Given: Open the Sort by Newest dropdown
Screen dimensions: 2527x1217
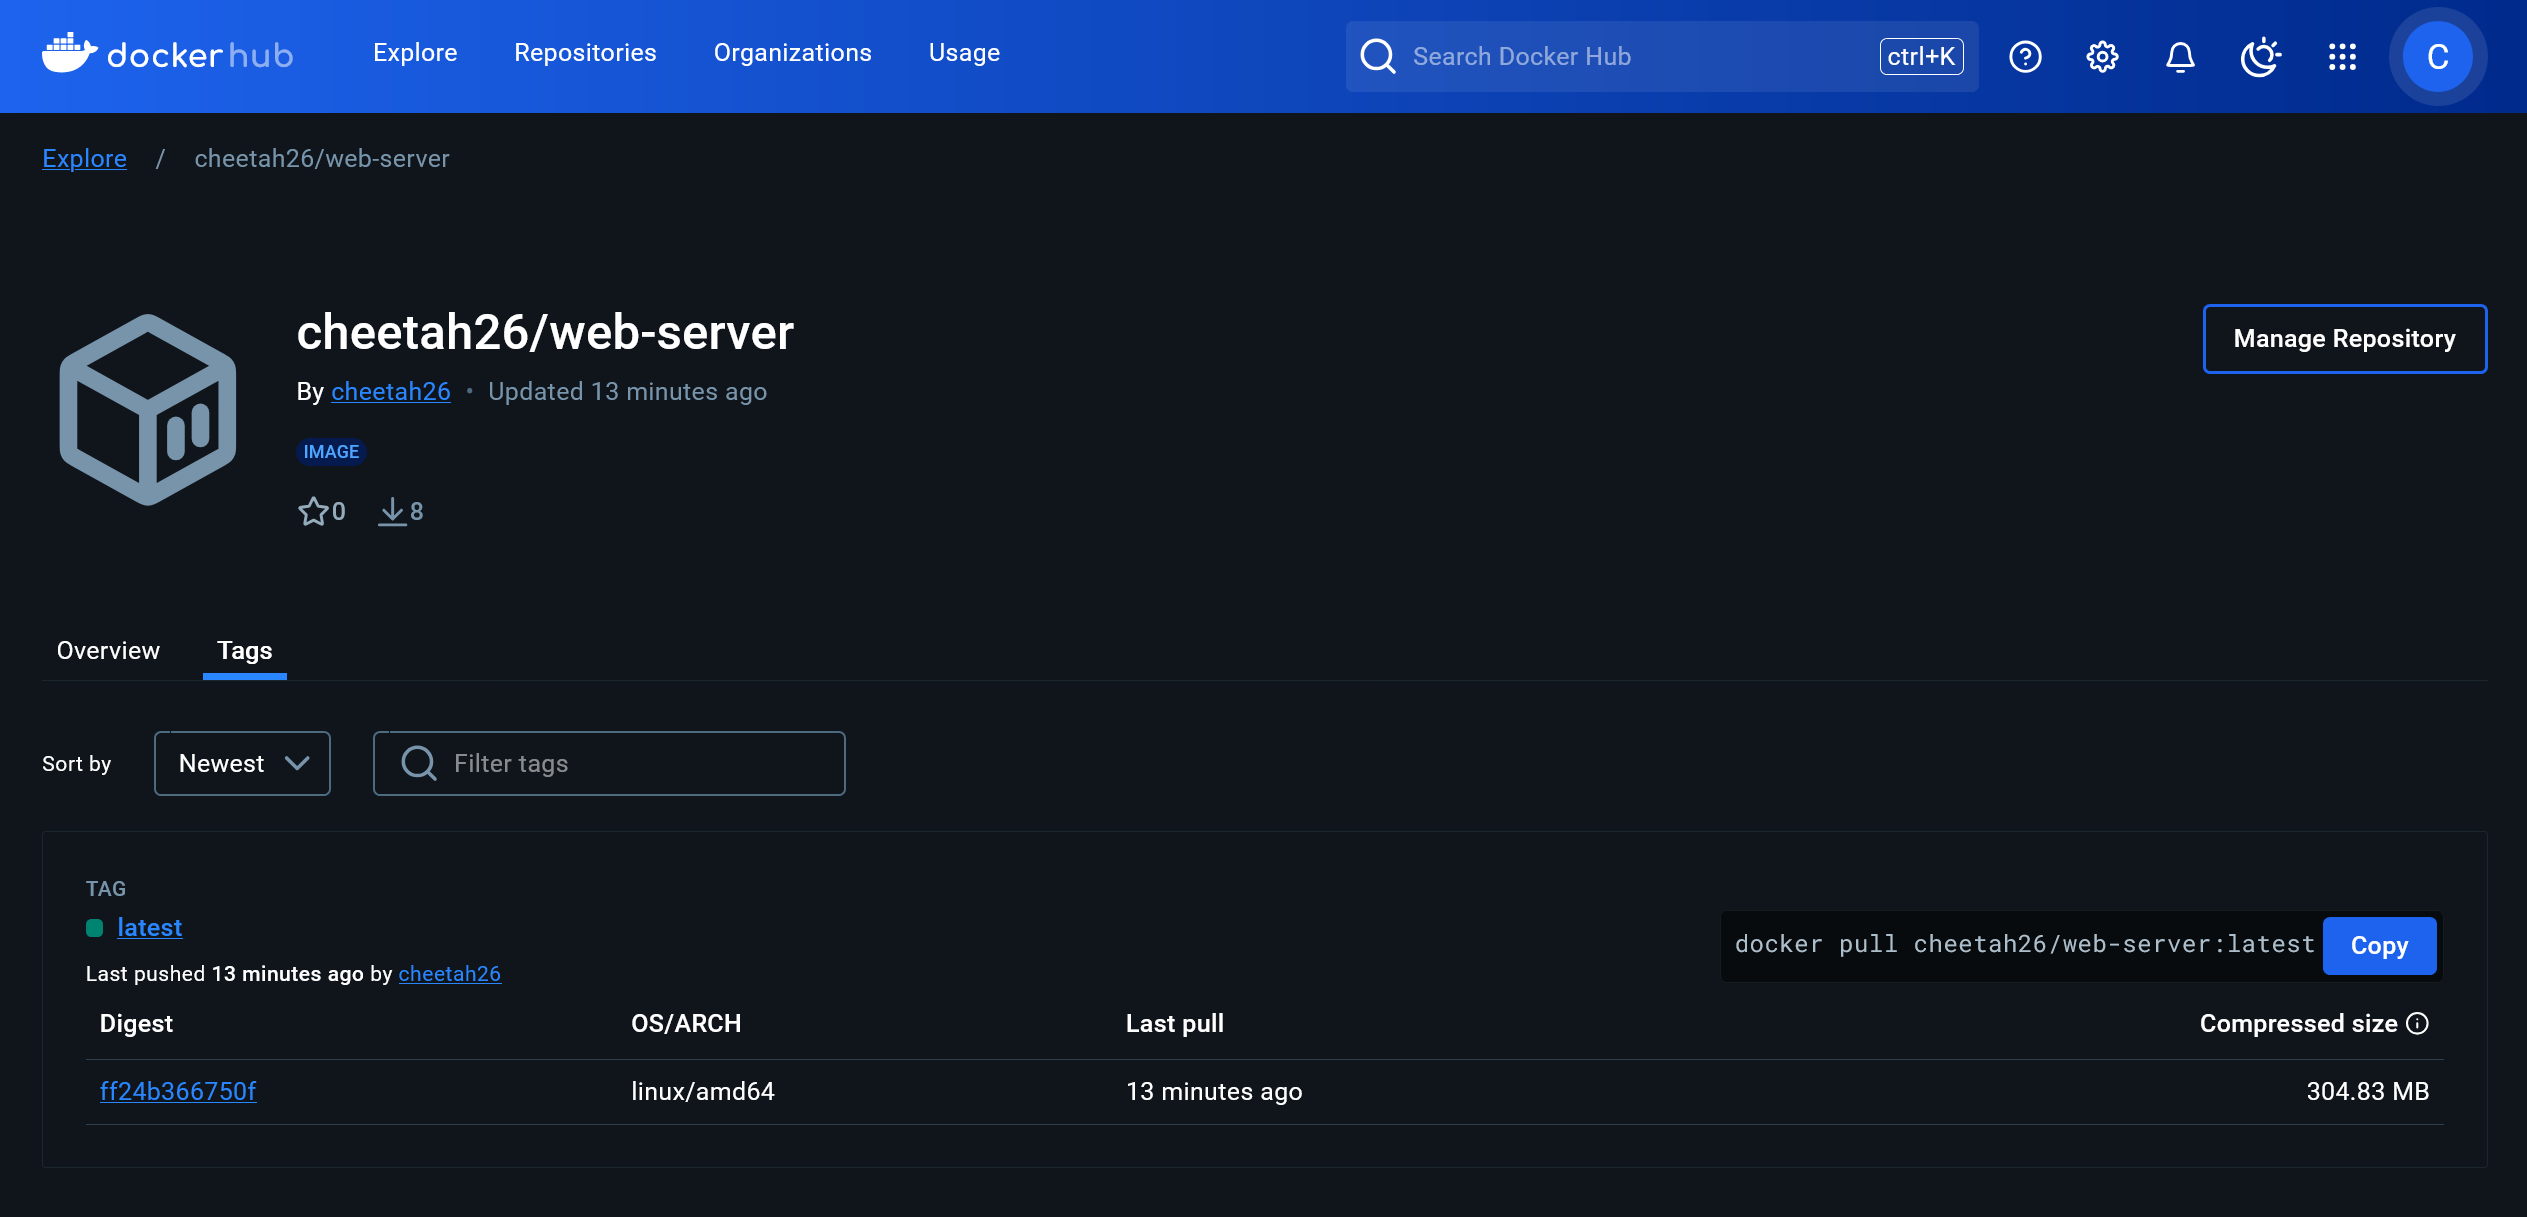Looking at the screenshot, I should [x=241, y=763].
